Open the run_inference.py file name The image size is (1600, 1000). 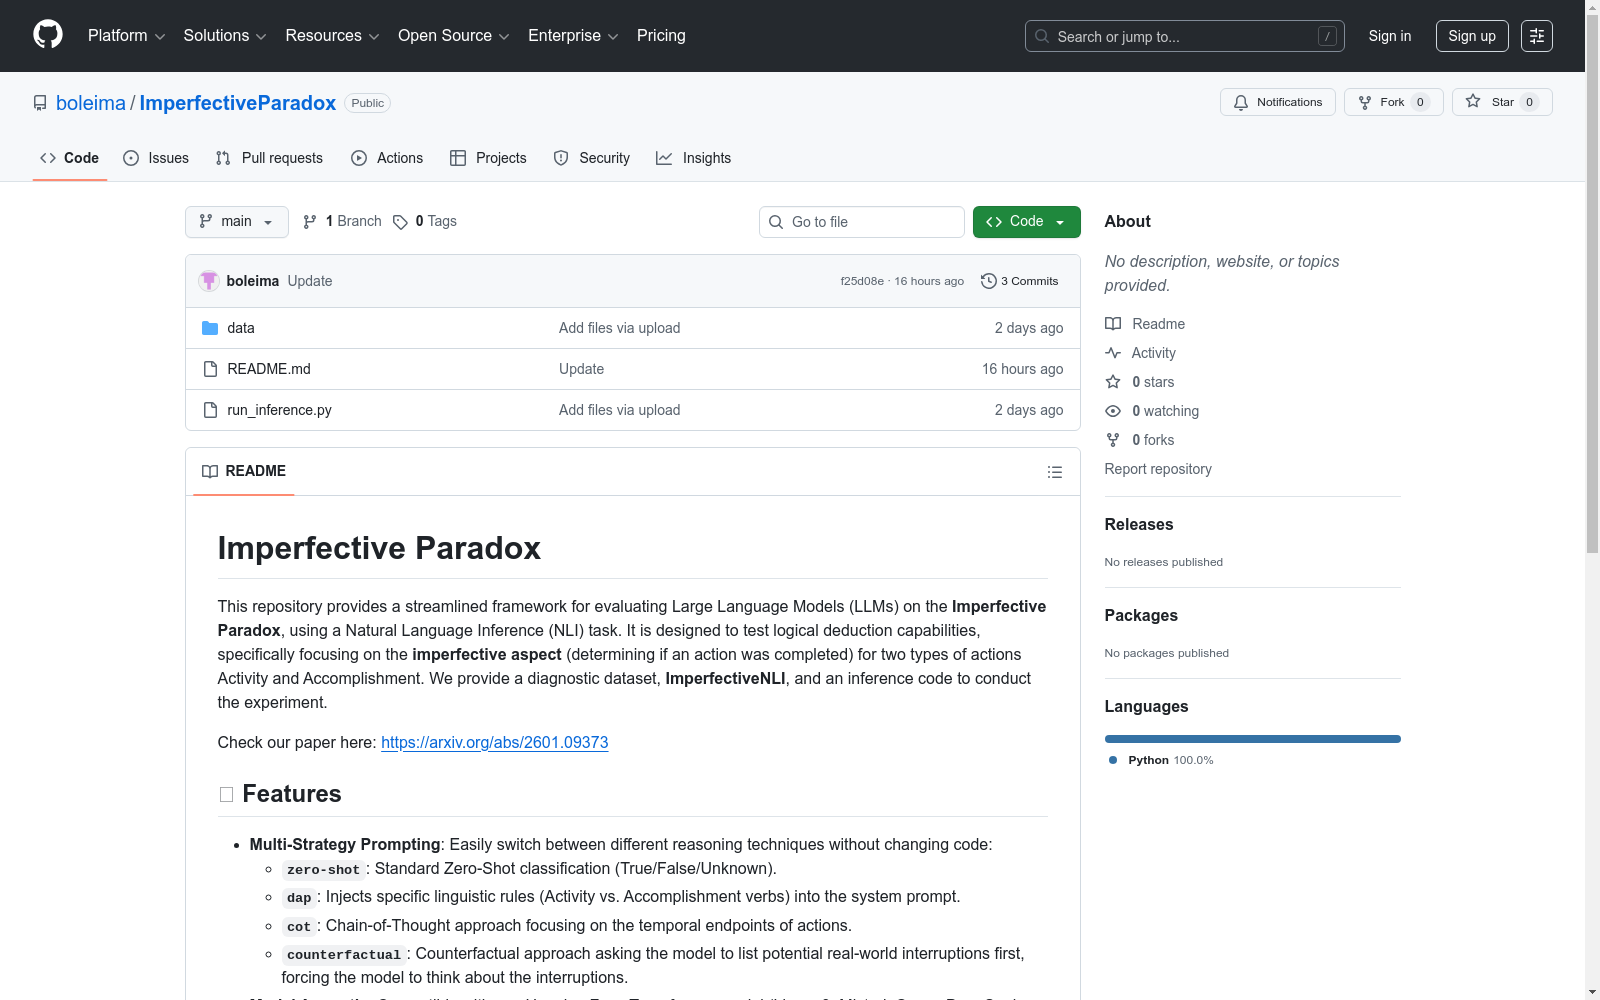tap(279, 410)
